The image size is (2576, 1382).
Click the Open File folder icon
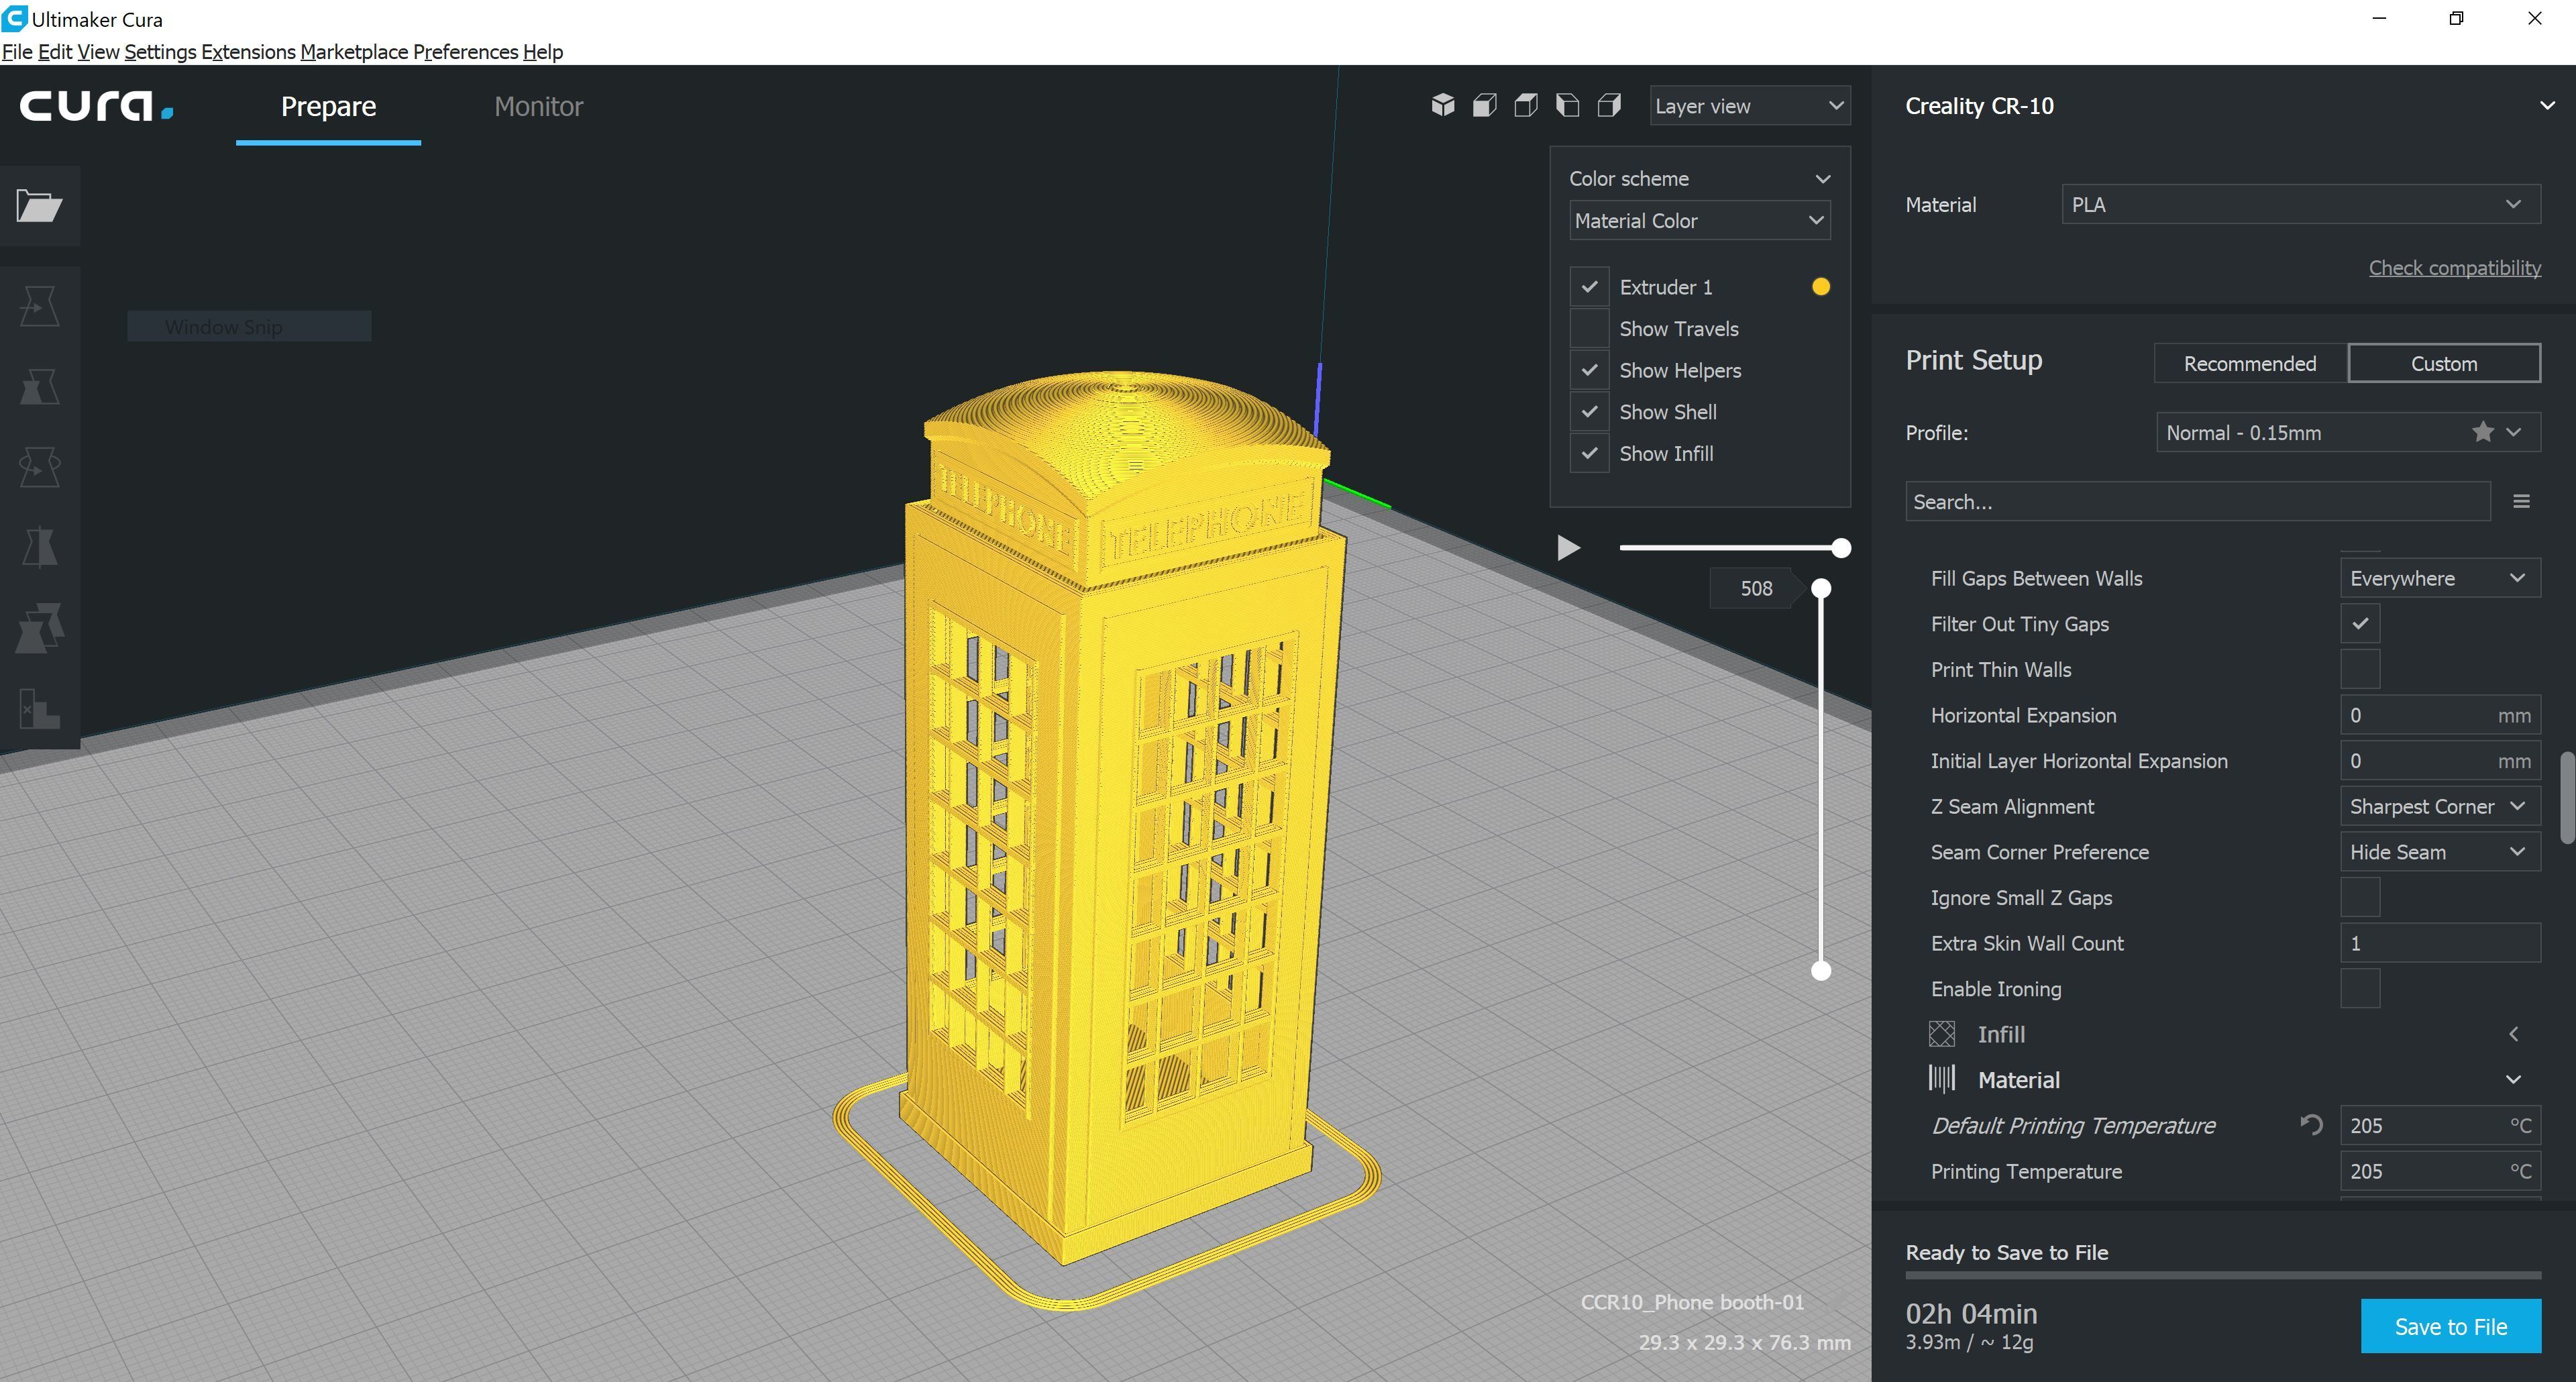[x=39, y=206]
